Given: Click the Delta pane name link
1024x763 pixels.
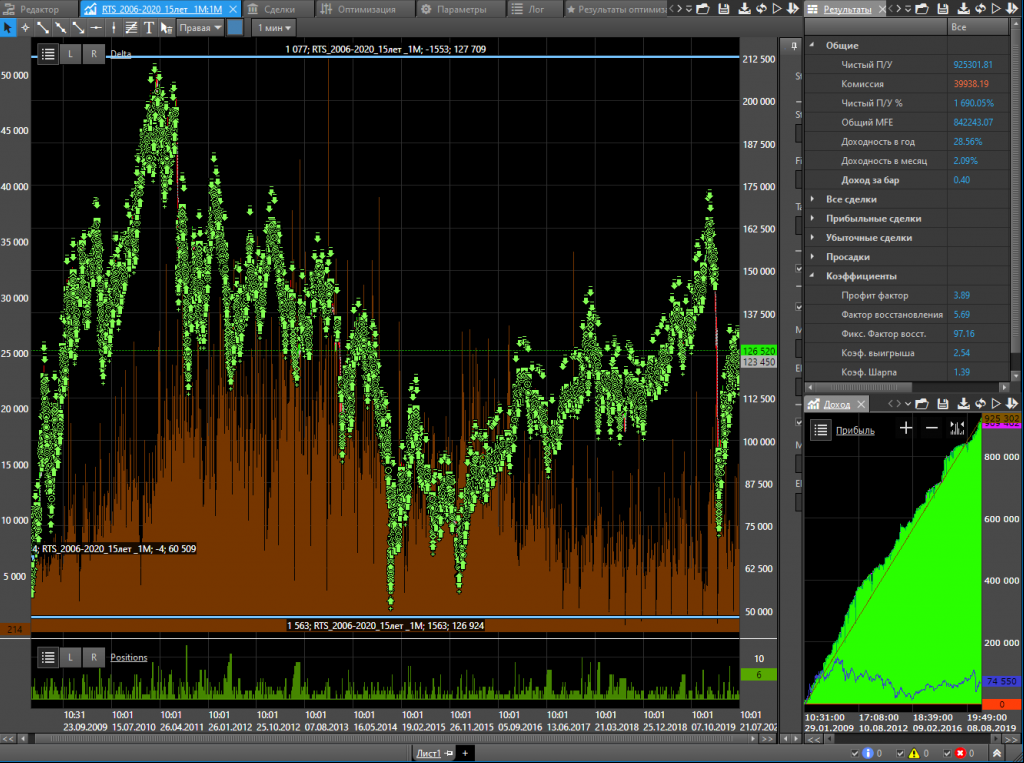Looking at the screenshot, I should click(121, 54).
